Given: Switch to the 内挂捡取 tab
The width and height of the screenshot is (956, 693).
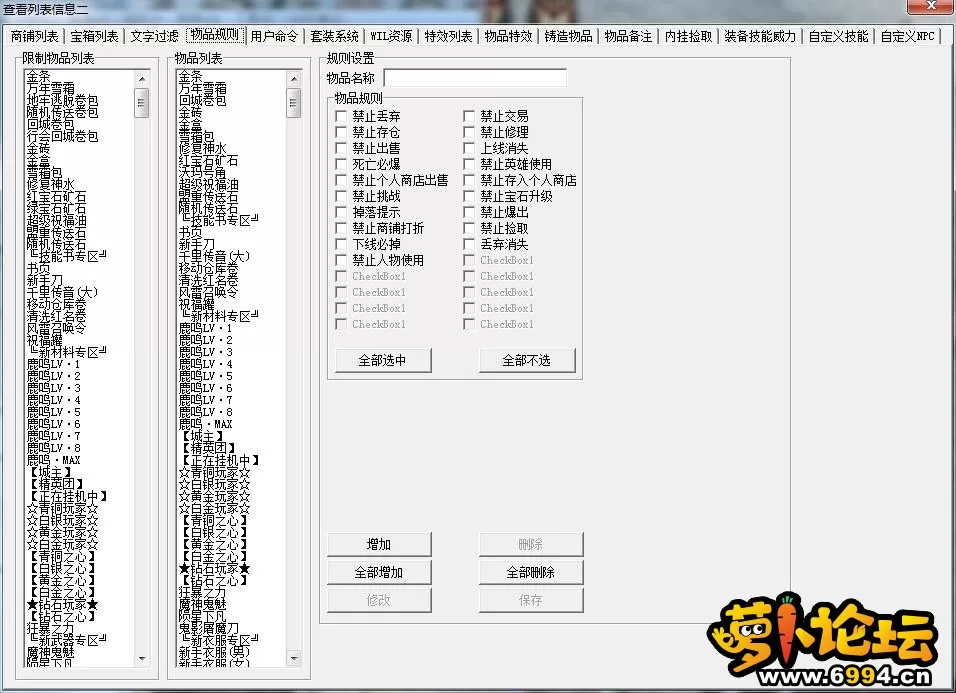Looking at the screenshot, I should [x=688, y=37].
